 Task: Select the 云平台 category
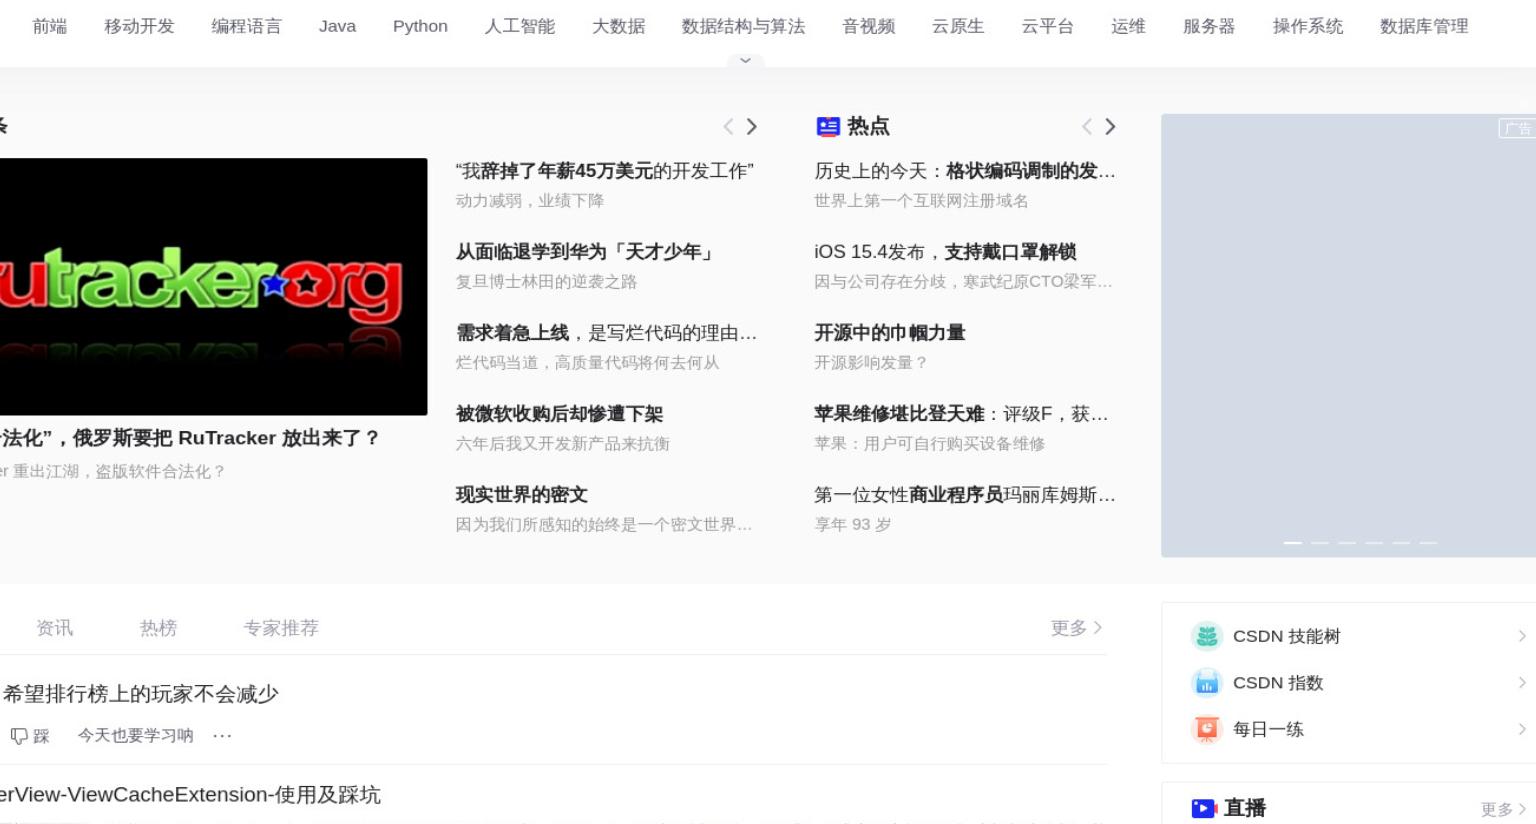[1047, 26]
